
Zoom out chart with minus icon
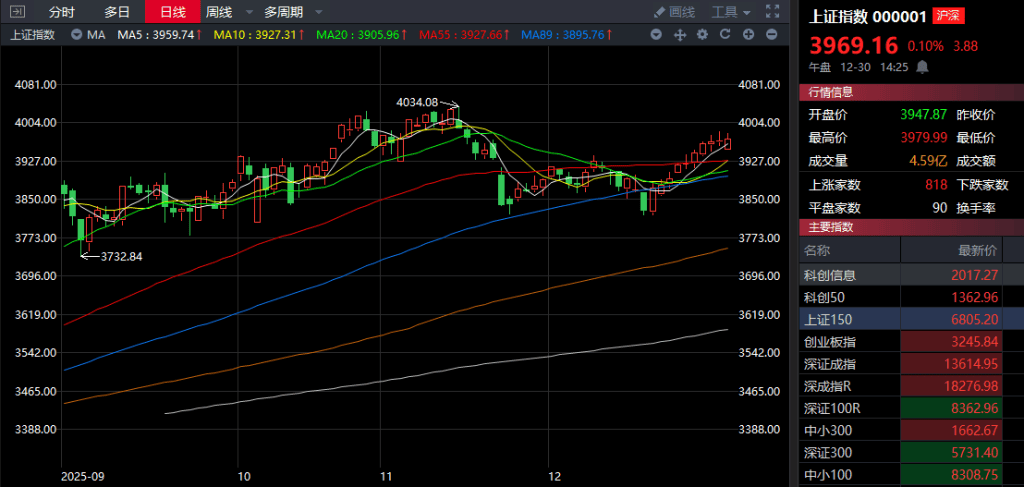click(771, 34)
